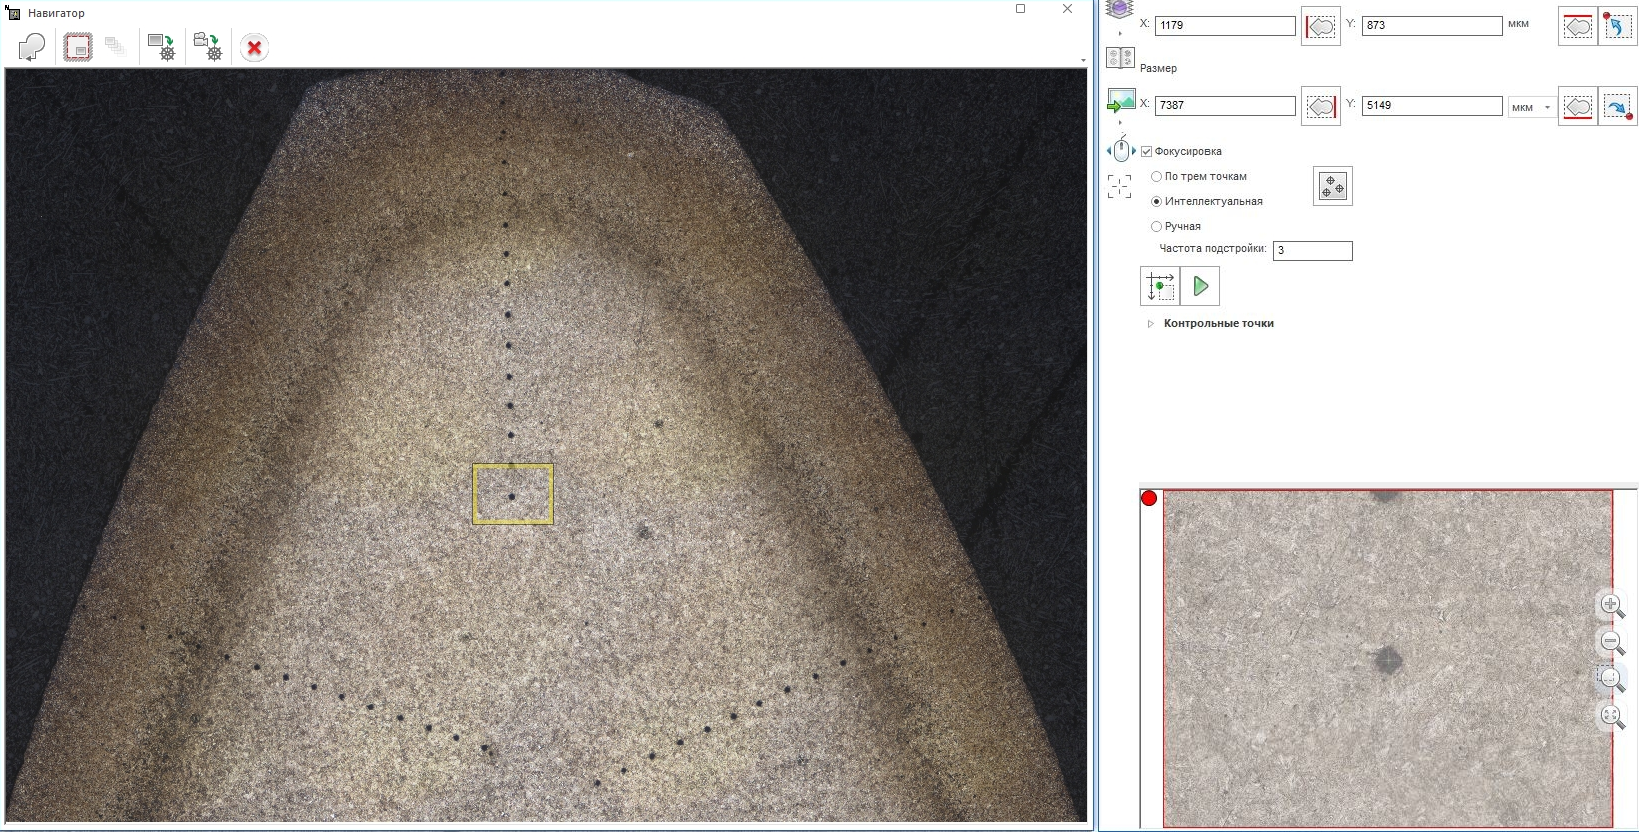Expand the small arrow below picture icon

point(1120,122)
